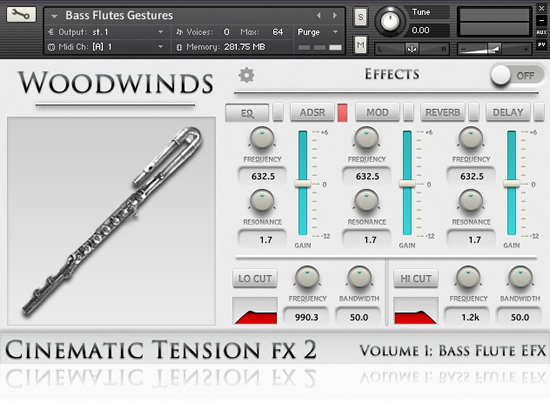This screenshot has height=403, width=550.
Task: Click the third band Frequency knob
Action: (471, 137)
